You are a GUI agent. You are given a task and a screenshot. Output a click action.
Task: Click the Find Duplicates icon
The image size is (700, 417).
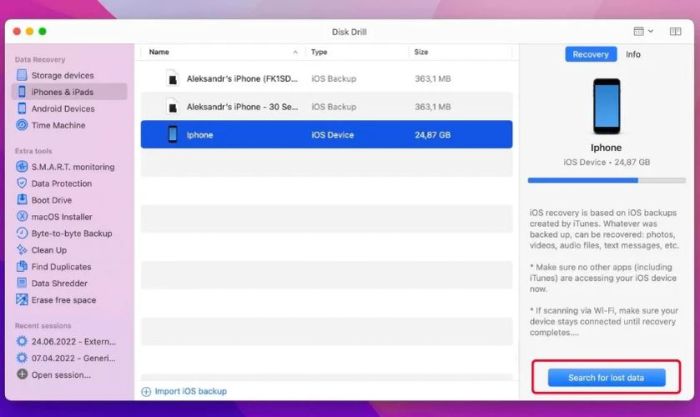coord(22,267)
